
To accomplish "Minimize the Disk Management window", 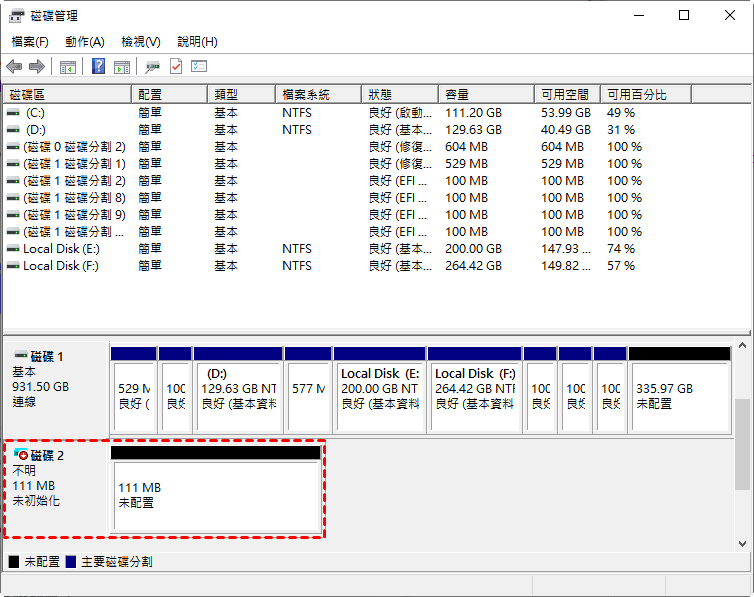I will click(639, 15).
